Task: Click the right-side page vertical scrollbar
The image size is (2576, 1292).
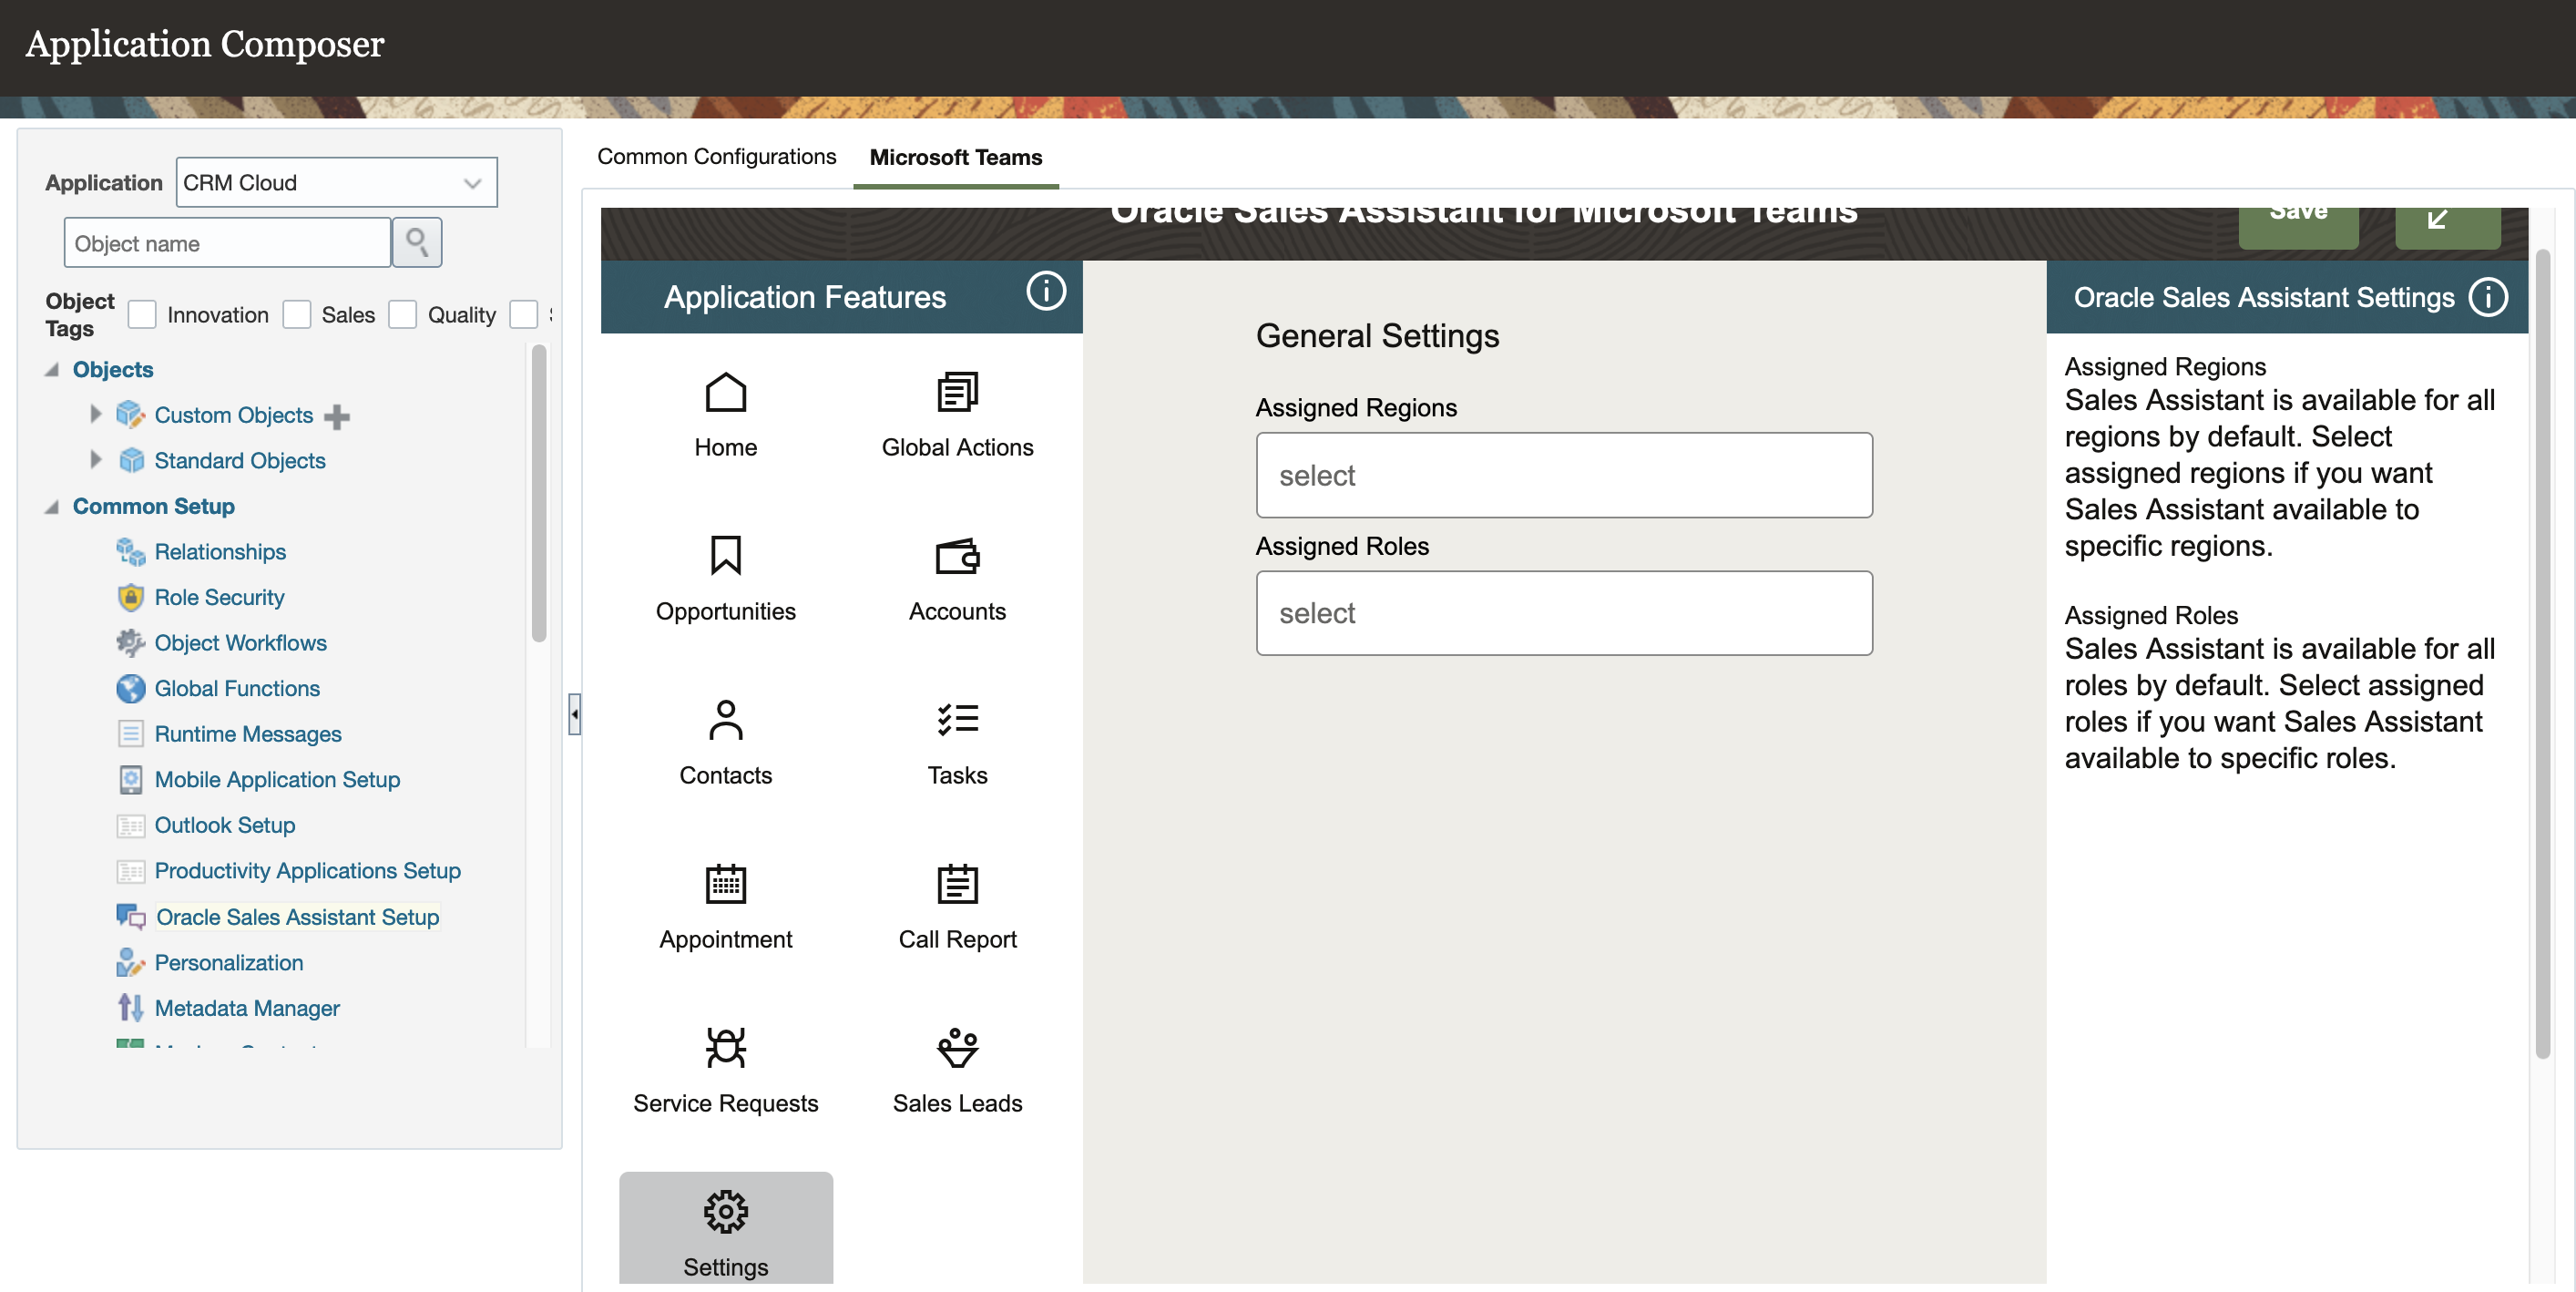Action: pos(2542,655)
